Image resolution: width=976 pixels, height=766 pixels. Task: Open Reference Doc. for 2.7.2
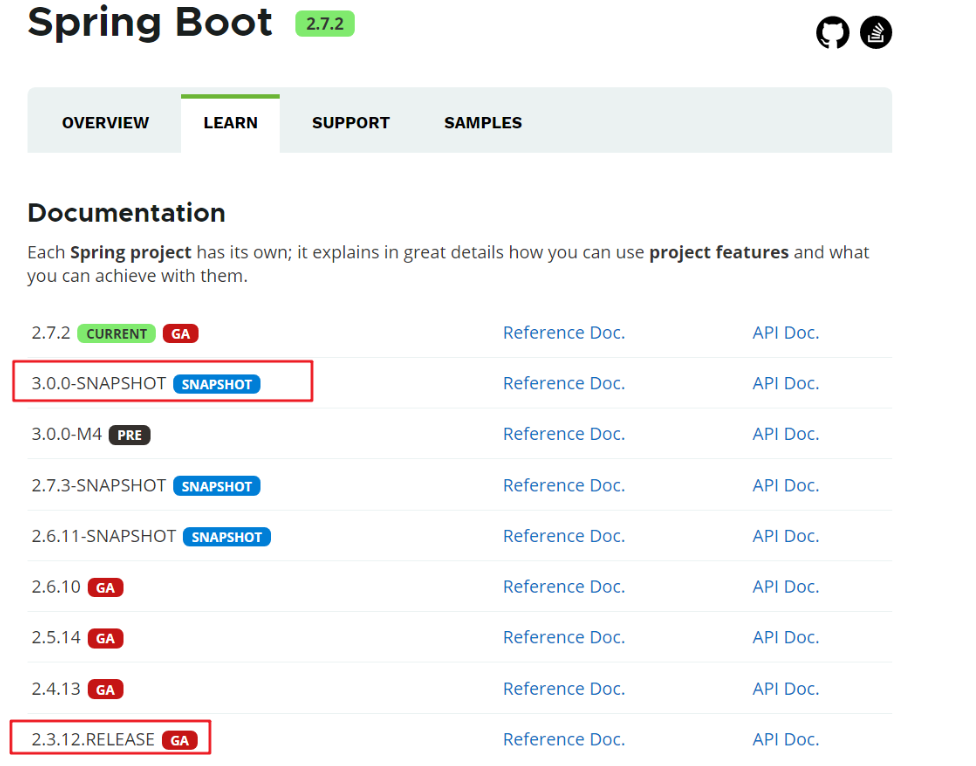click(x=564, y=333)
